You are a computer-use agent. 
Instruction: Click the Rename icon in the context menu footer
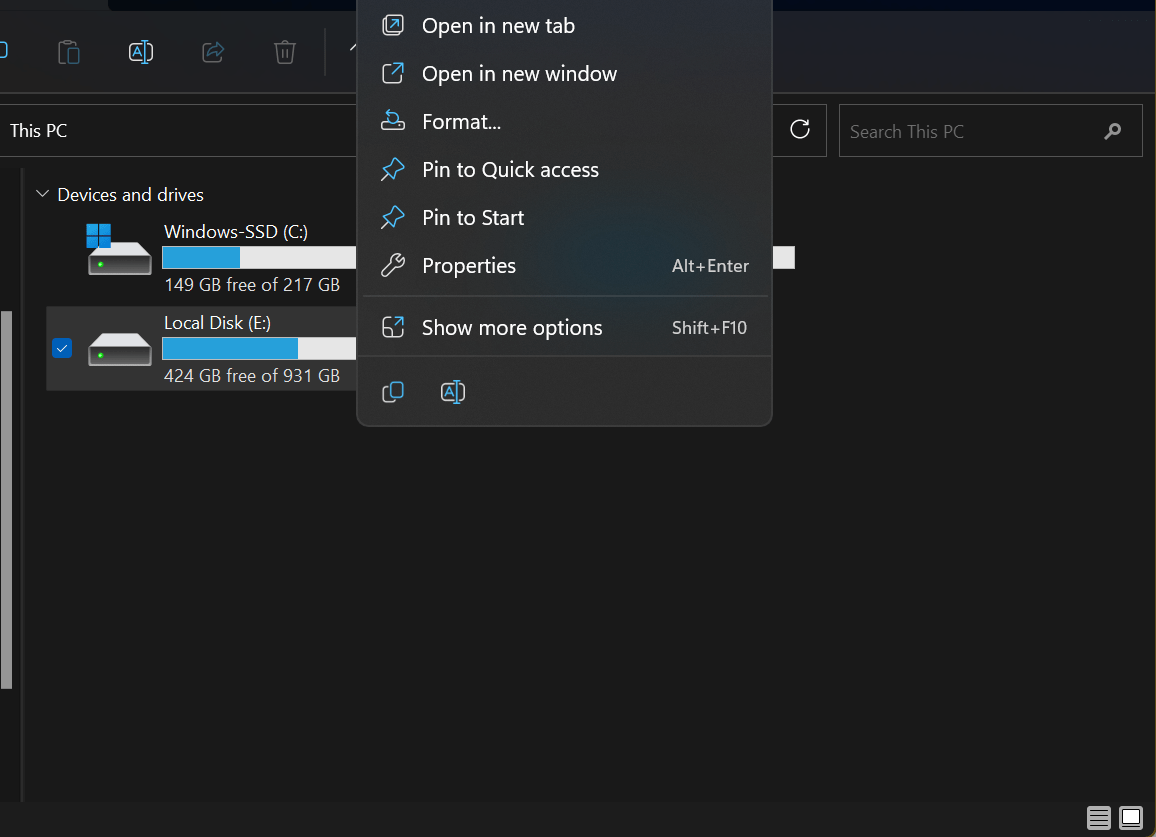pos(453,391)
